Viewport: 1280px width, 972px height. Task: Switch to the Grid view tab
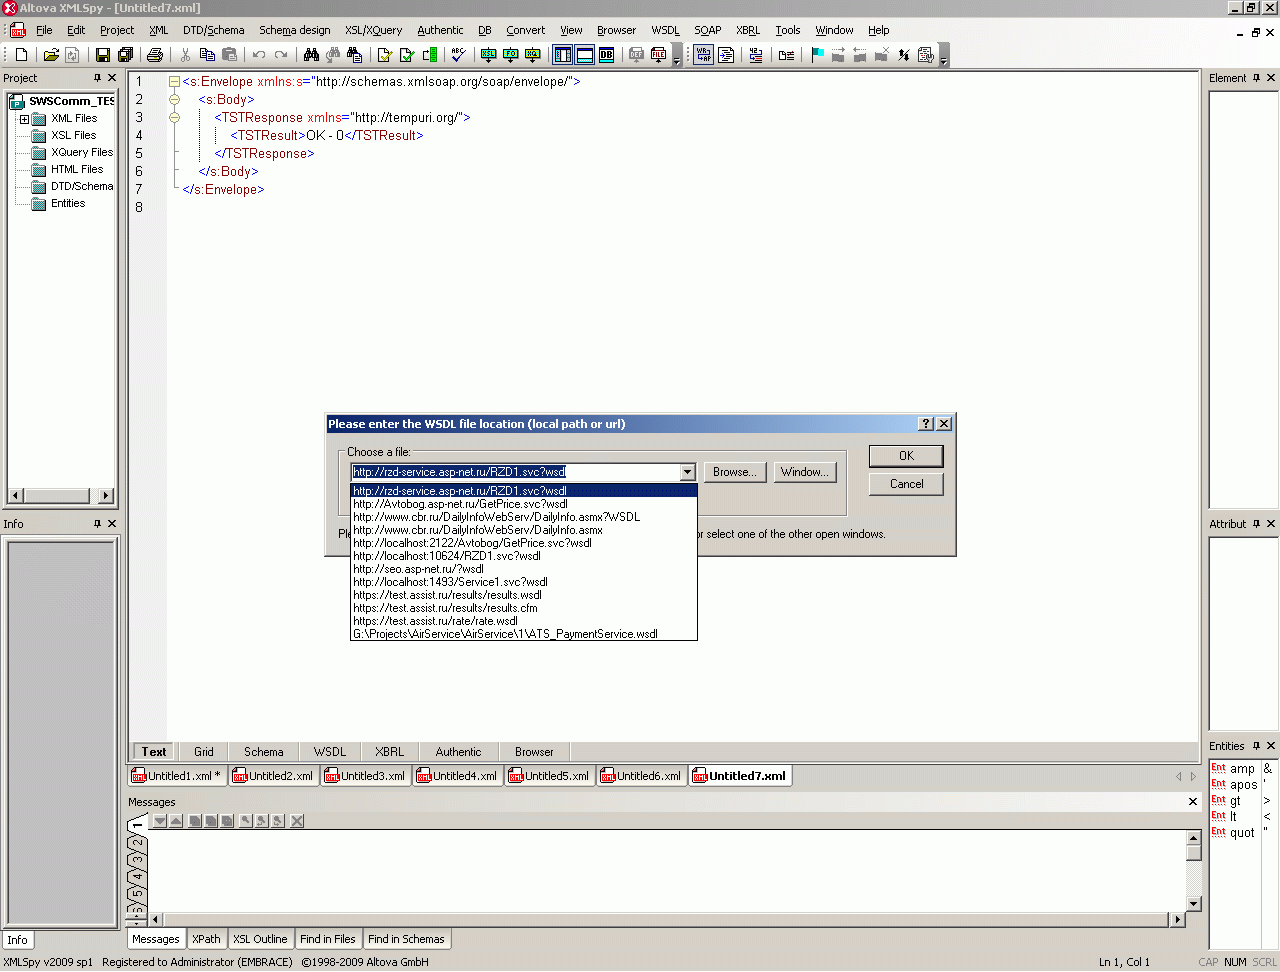click(204, 752)
